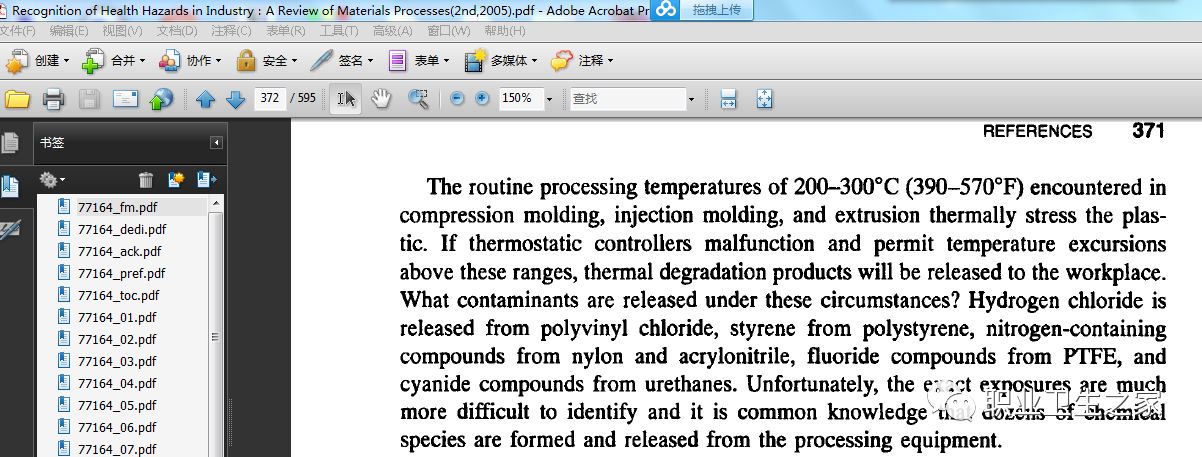Open the Signatures panel icon in sidebar

point(10,230)
